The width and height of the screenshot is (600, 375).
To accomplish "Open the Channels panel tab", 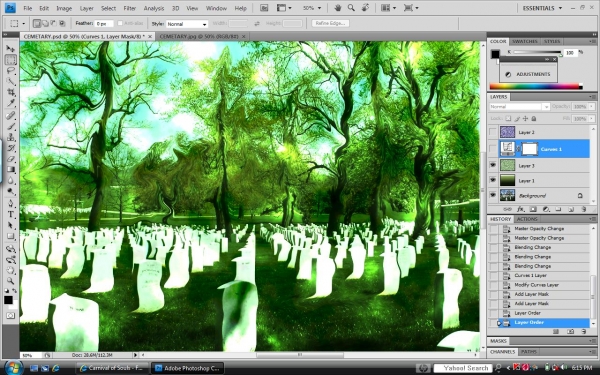I will click(502, 351).
